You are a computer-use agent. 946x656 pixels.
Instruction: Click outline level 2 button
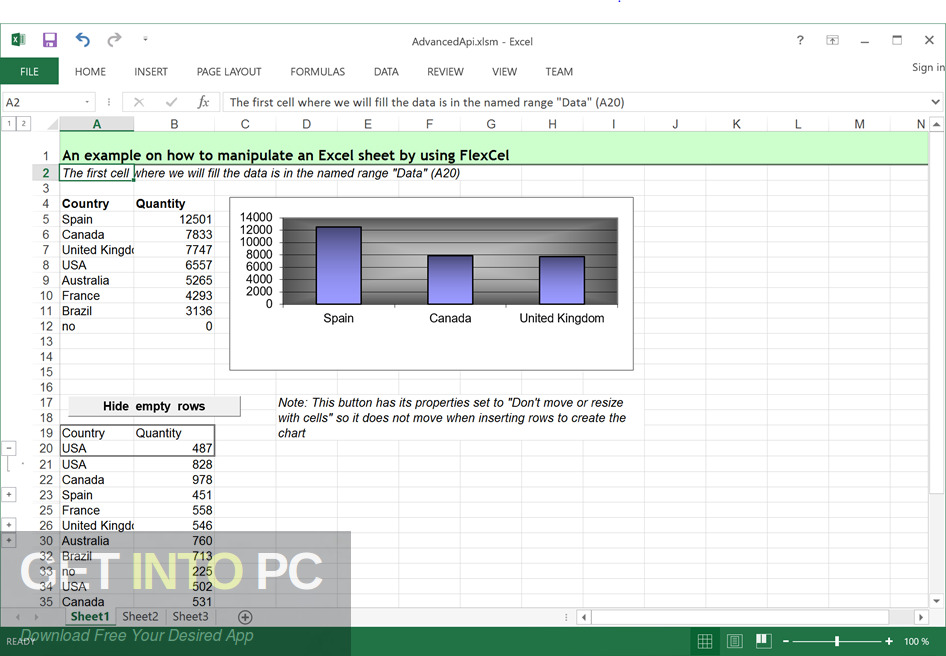(23, 124)
